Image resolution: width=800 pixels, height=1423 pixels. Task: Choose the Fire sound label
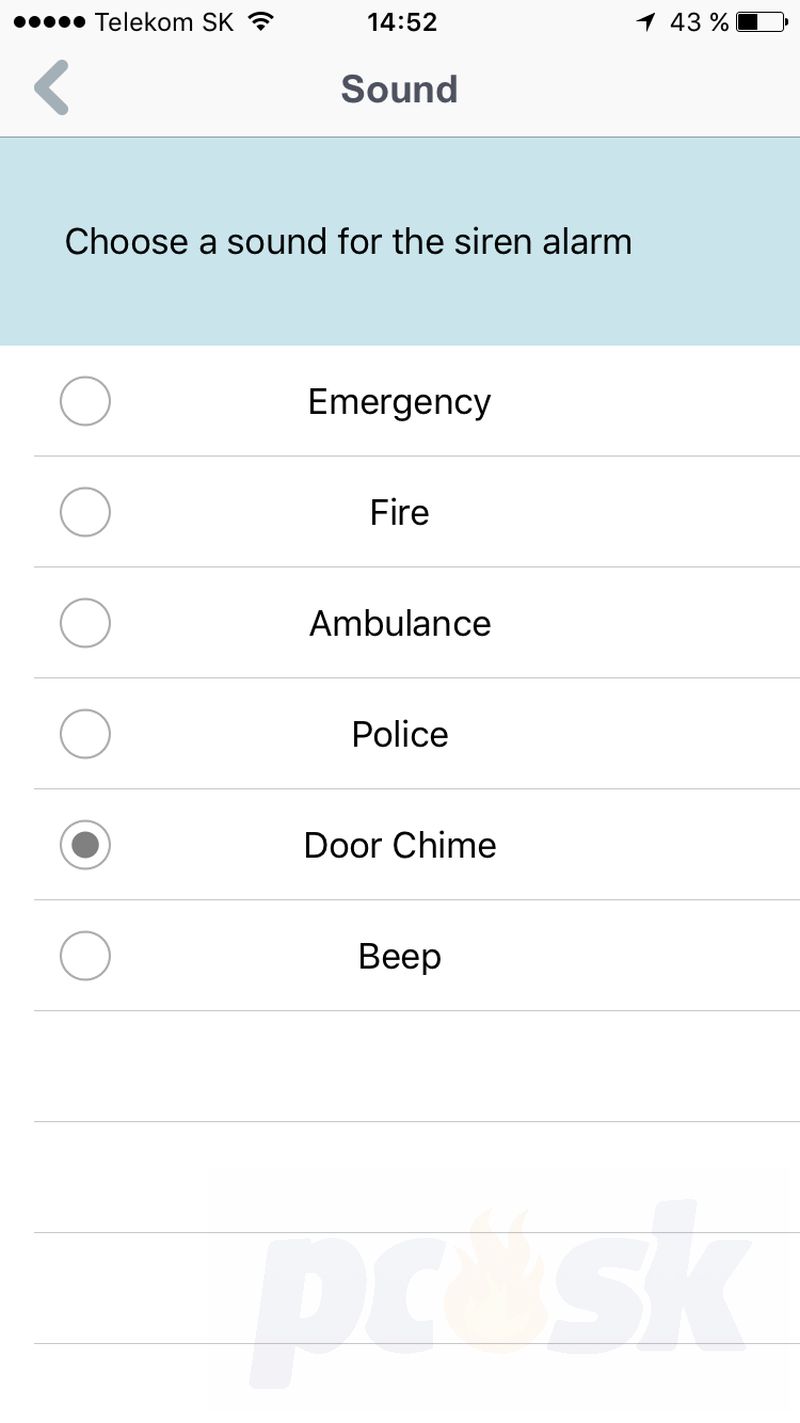[400, 512]
